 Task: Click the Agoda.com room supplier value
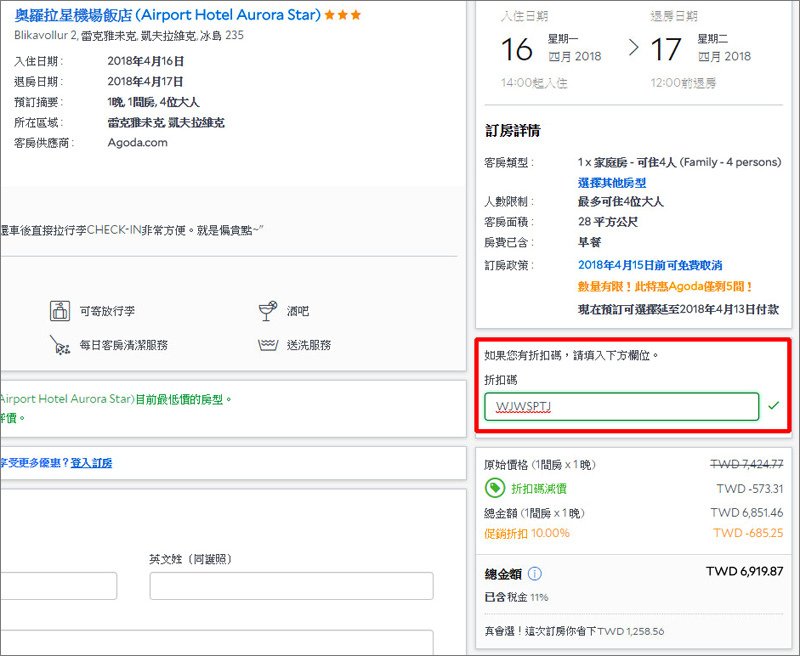pos(137,143)
